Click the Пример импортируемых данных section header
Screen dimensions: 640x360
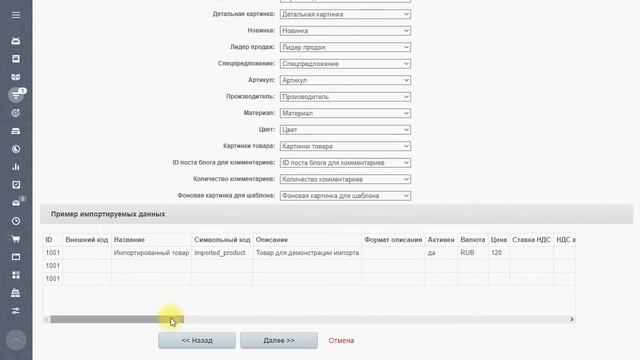(x=336, y=214)
